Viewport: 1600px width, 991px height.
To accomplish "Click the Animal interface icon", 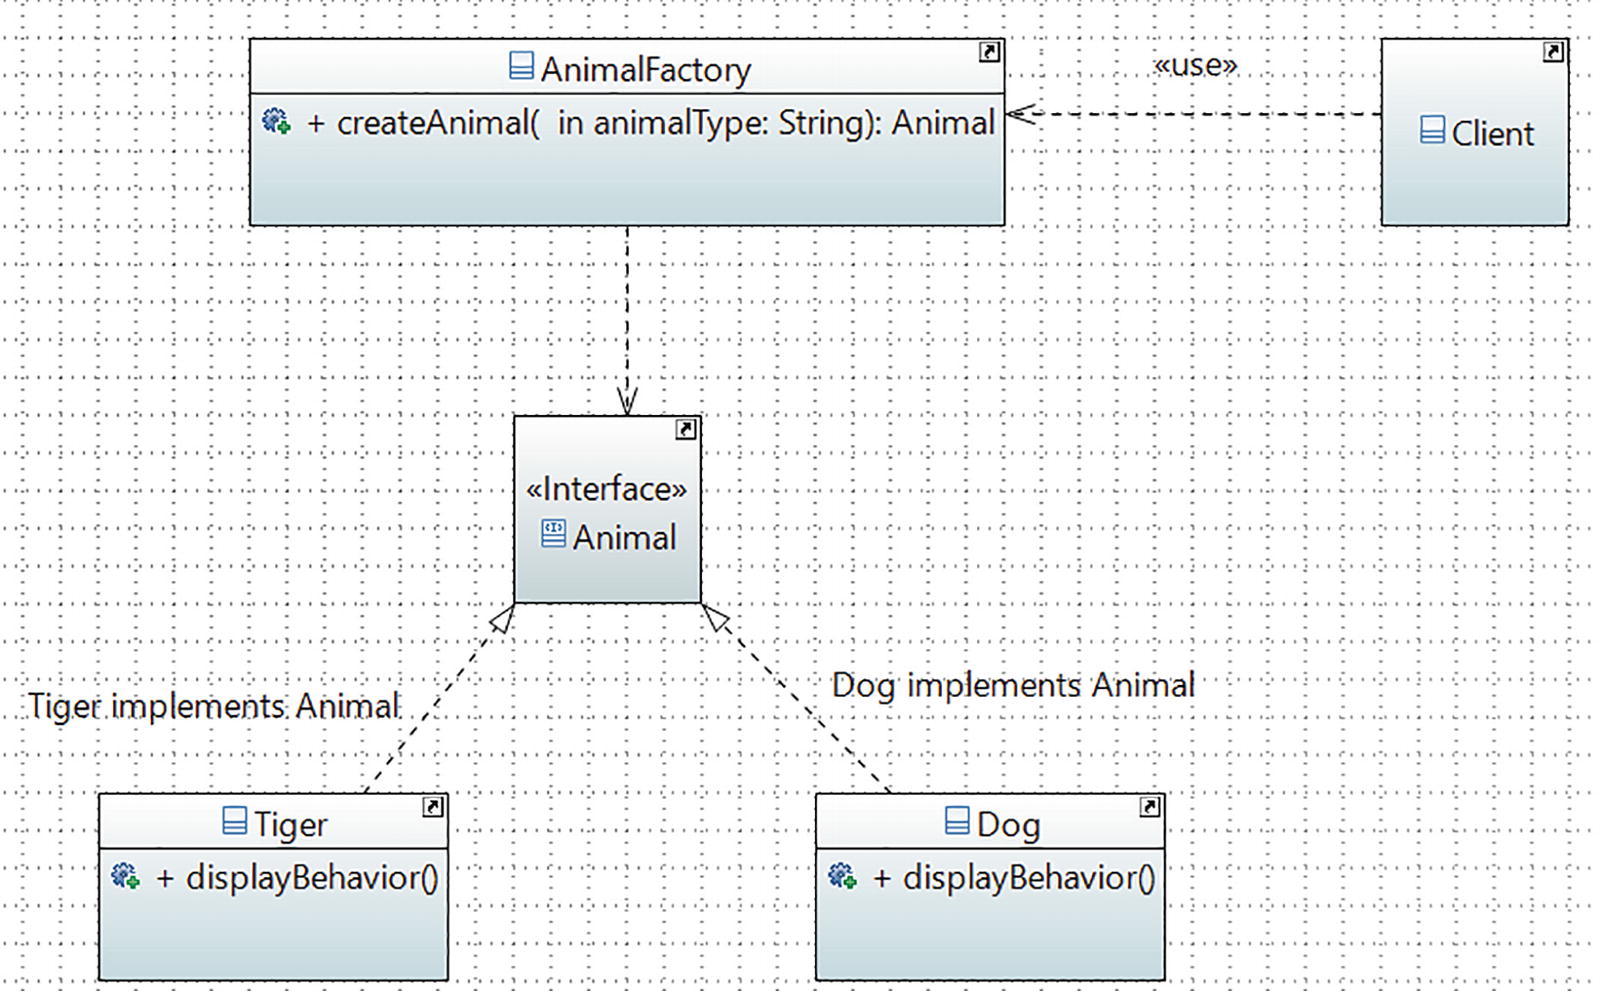I will (x=553, y=533).
